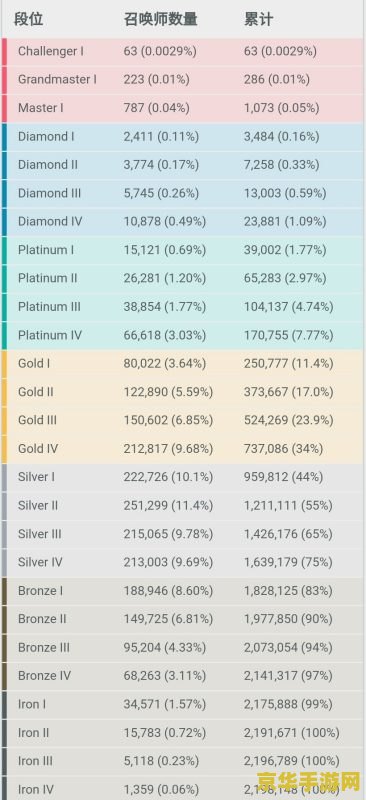Screen dimensions: 366x800
Task: Click the yellow Gold II color bar
Action: click(x=4, y=392)
